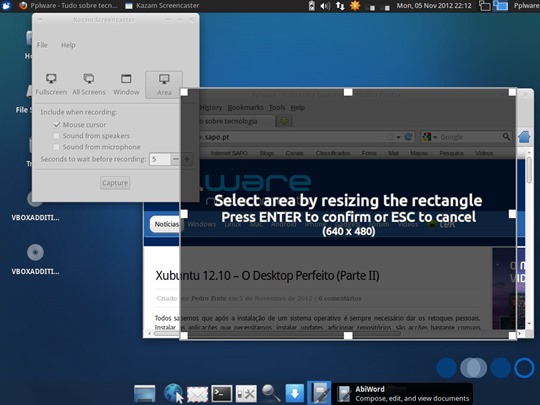Screen dimensions: 540x405
Task: Open Pesquisa link in SAPO bar
Action: [x=451, y=153]
